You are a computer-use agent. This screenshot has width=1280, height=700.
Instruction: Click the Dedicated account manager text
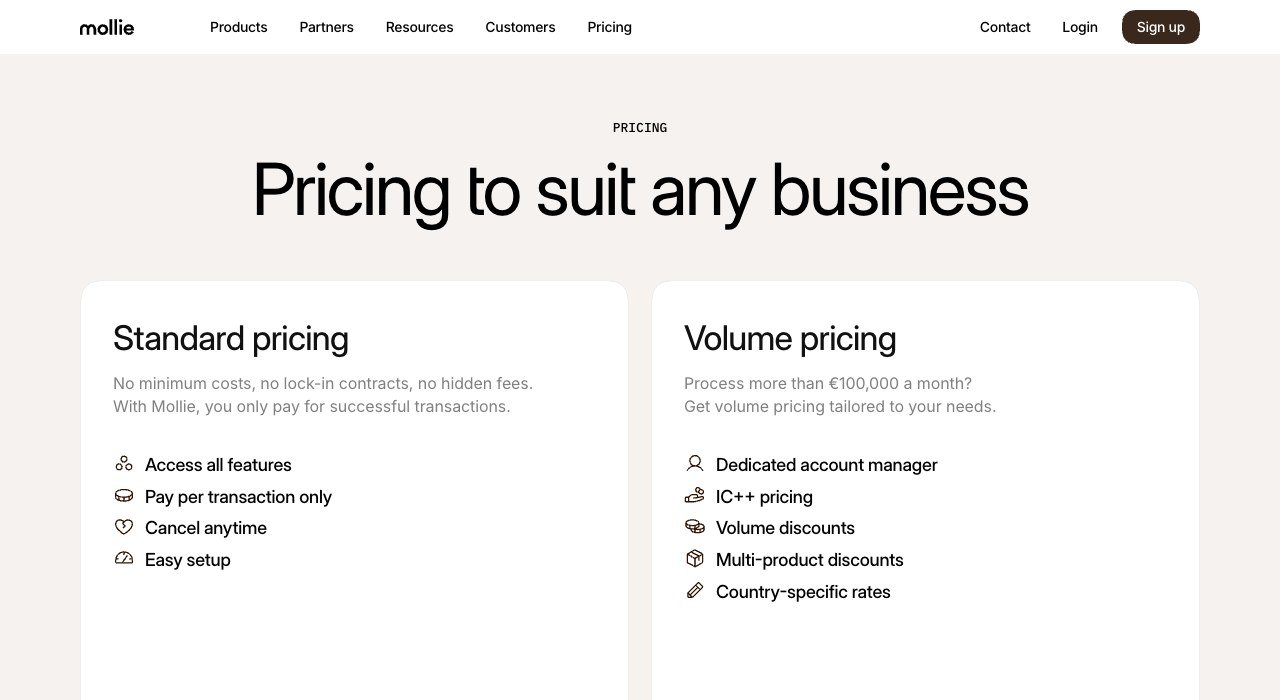(827, 465)
